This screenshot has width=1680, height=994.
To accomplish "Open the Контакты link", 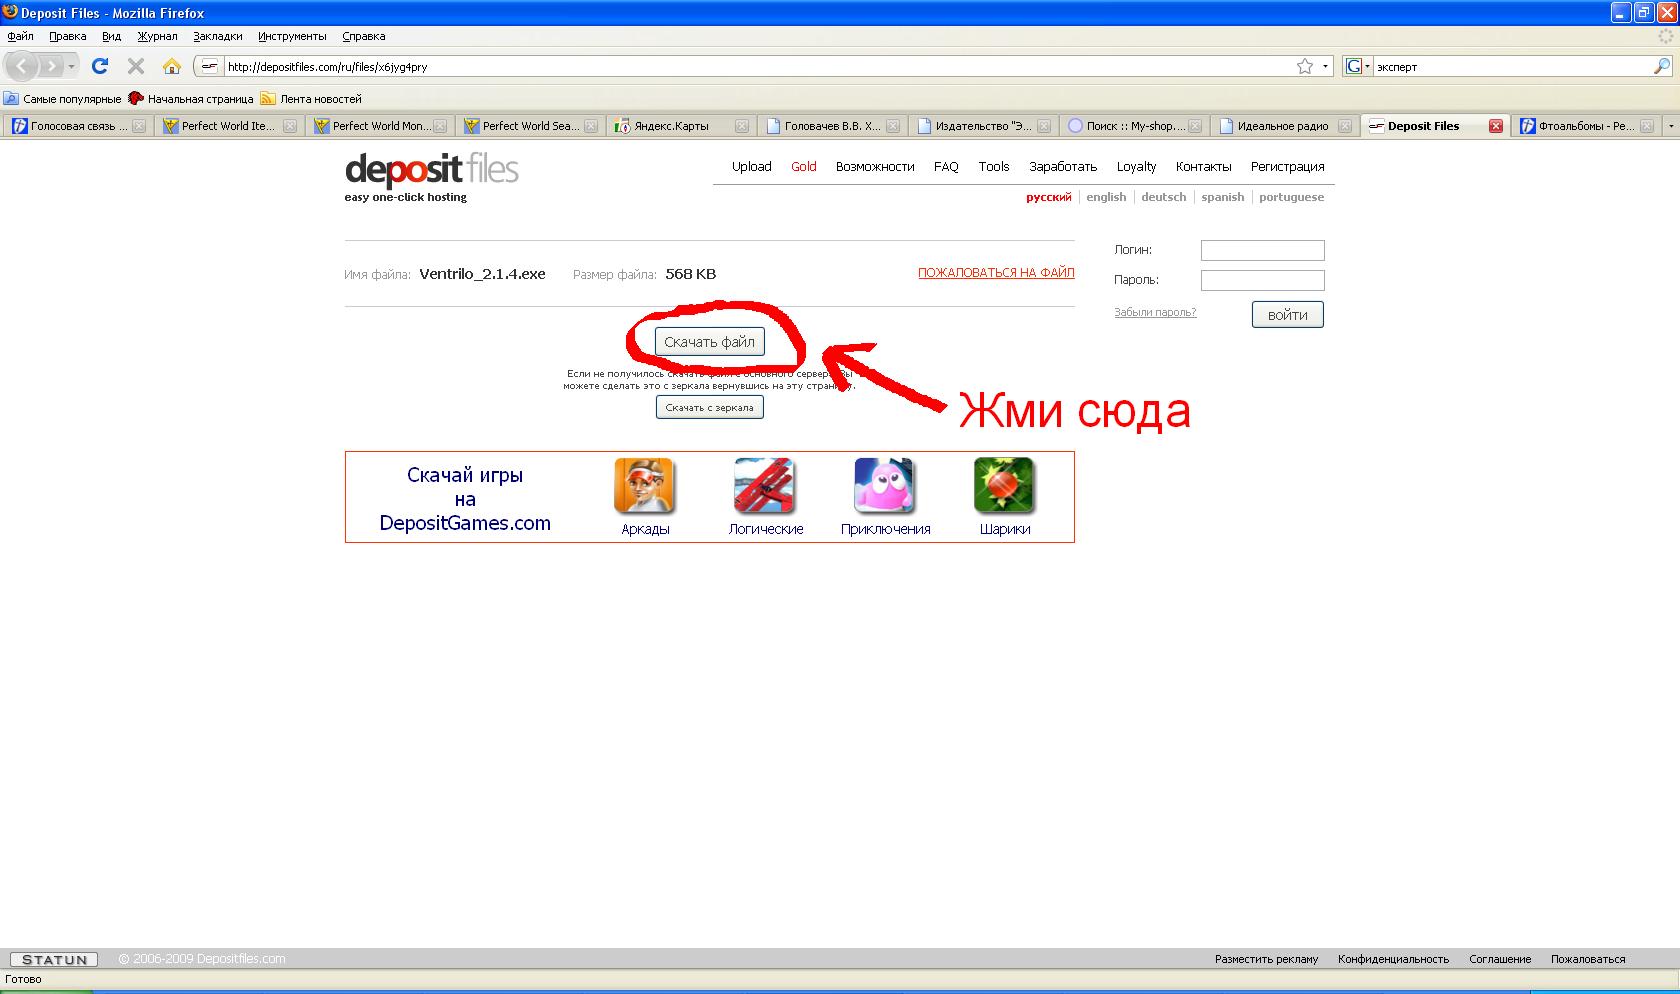I will 1203,167.
